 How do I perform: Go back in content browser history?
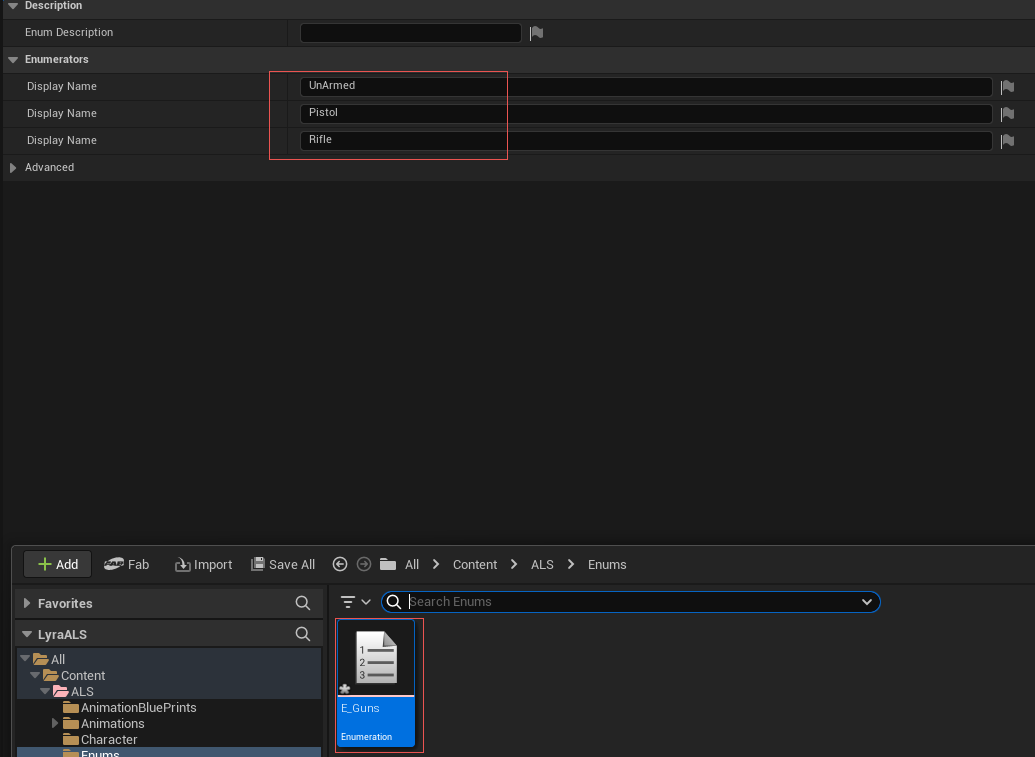[340, 564]
